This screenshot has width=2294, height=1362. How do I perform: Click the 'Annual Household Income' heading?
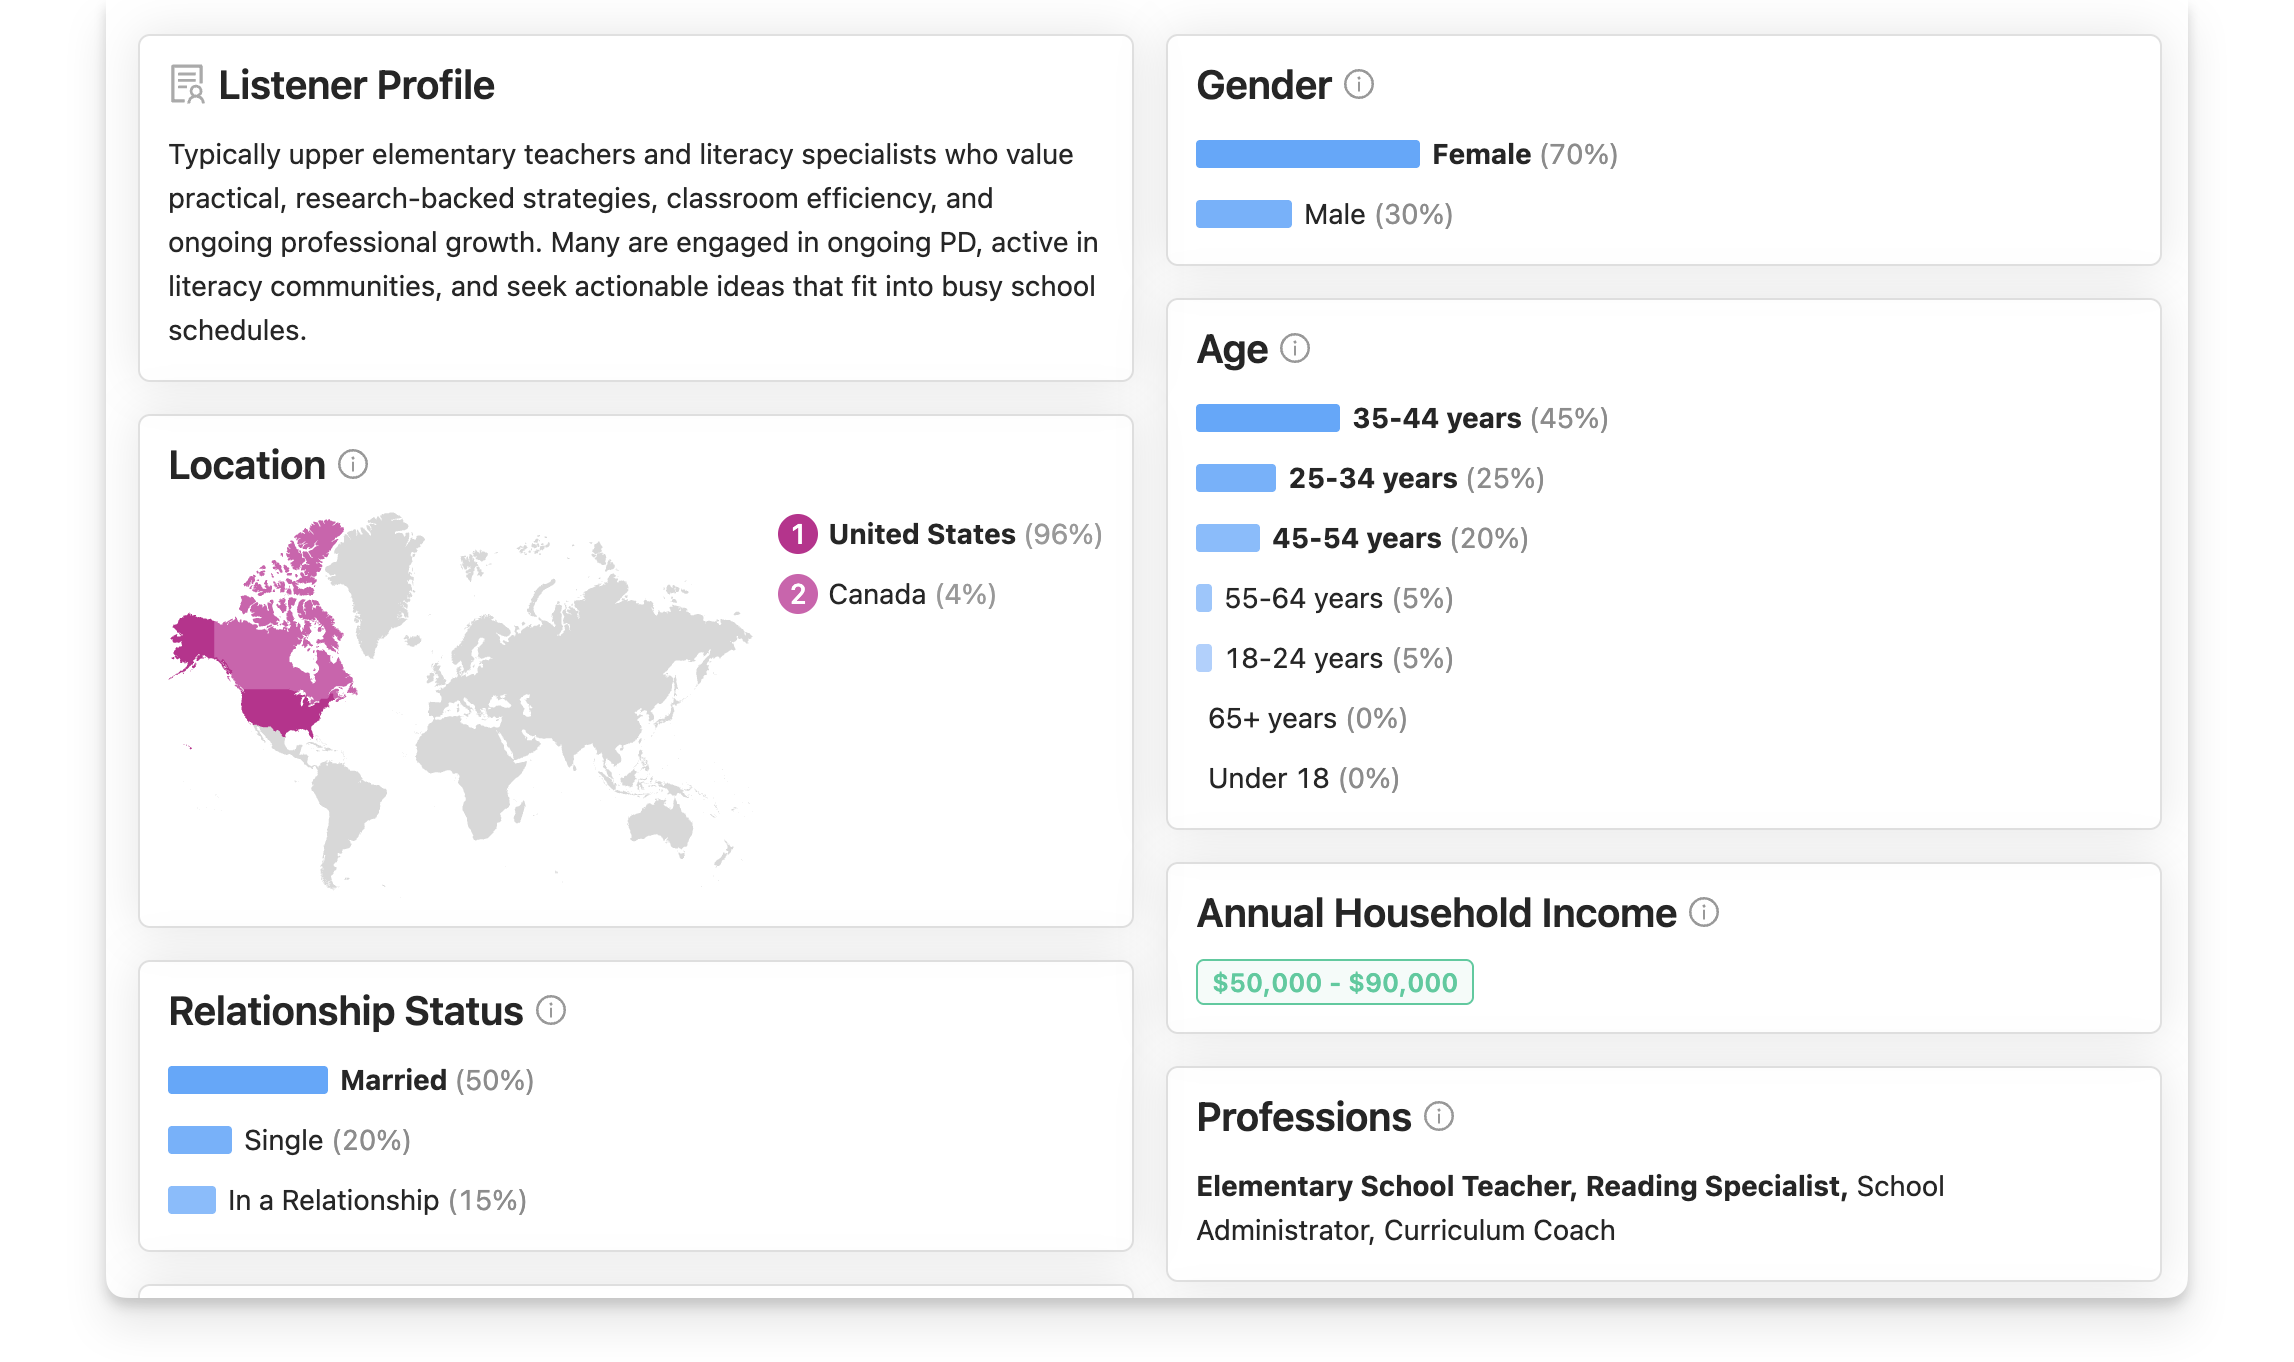[1437, 913]
